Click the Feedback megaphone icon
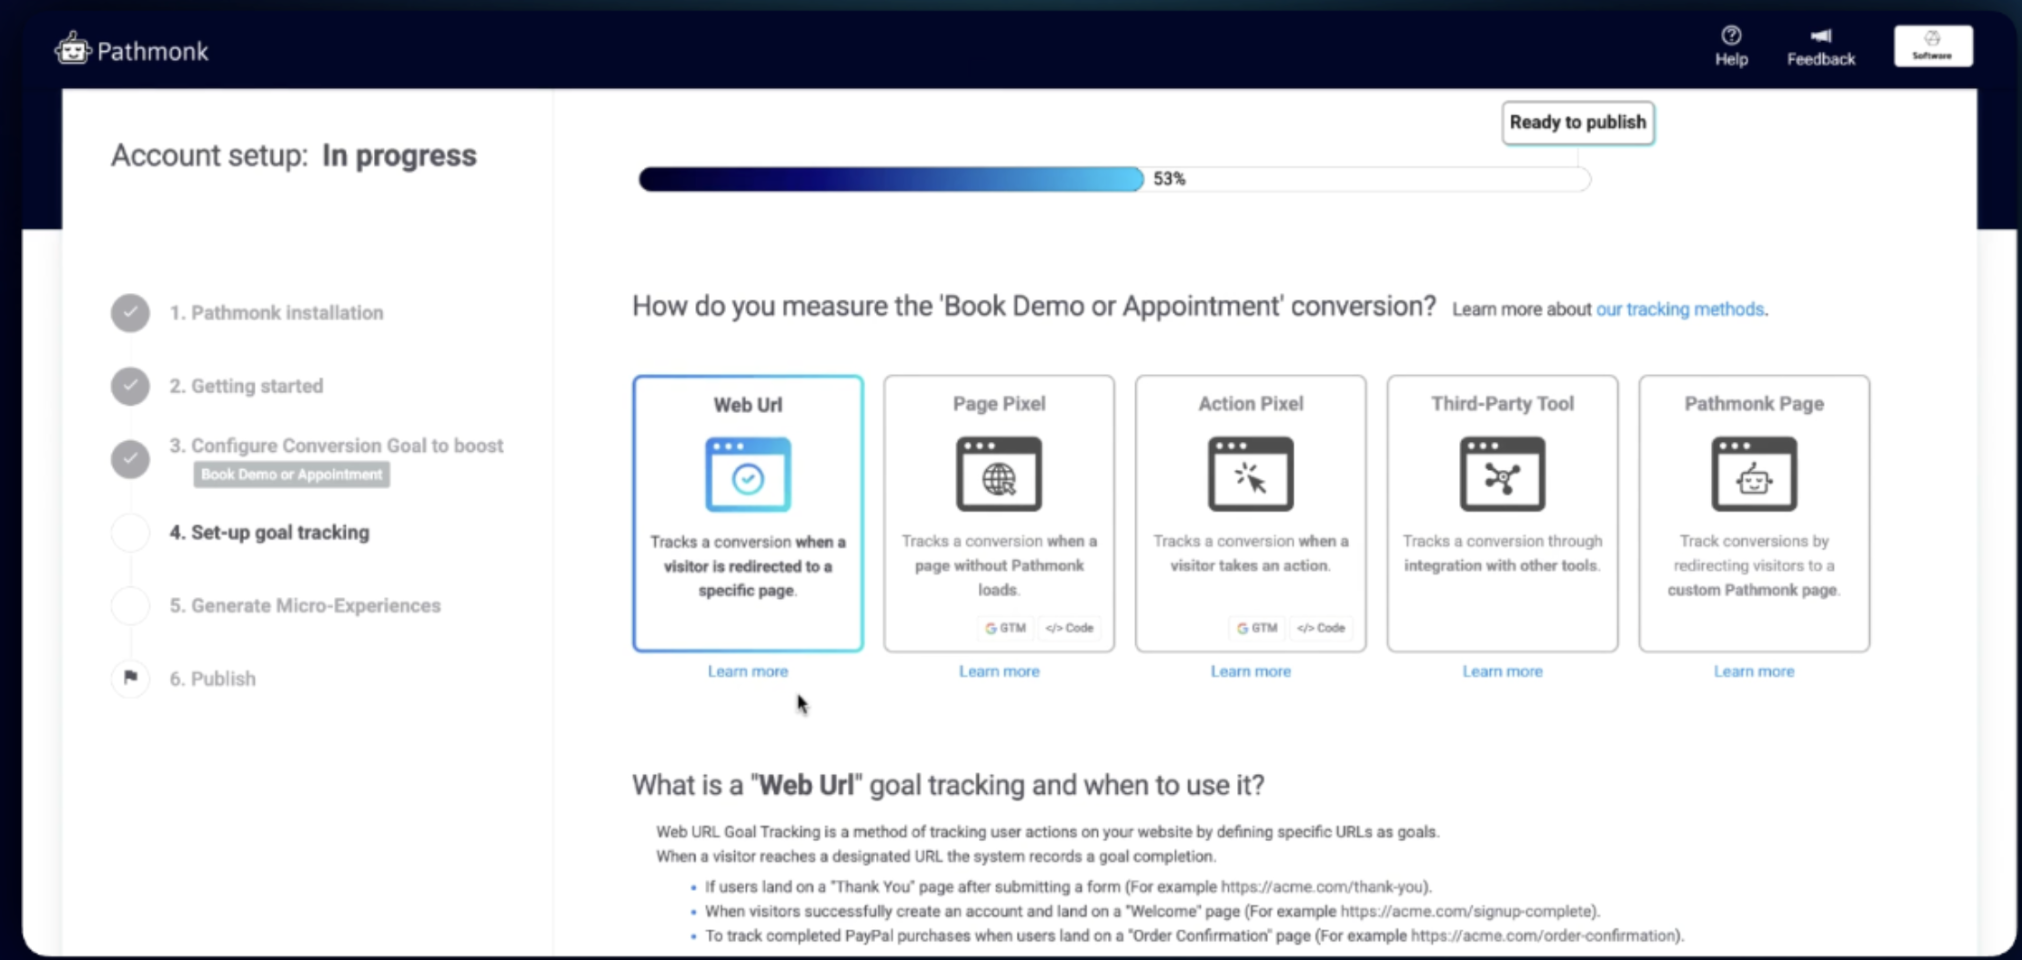The image size is (2022, 960). pos(1821,36)
